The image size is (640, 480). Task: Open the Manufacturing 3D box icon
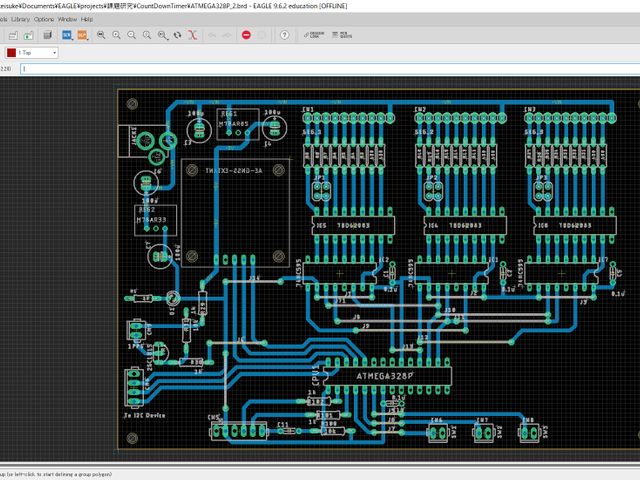click(48, 35)
